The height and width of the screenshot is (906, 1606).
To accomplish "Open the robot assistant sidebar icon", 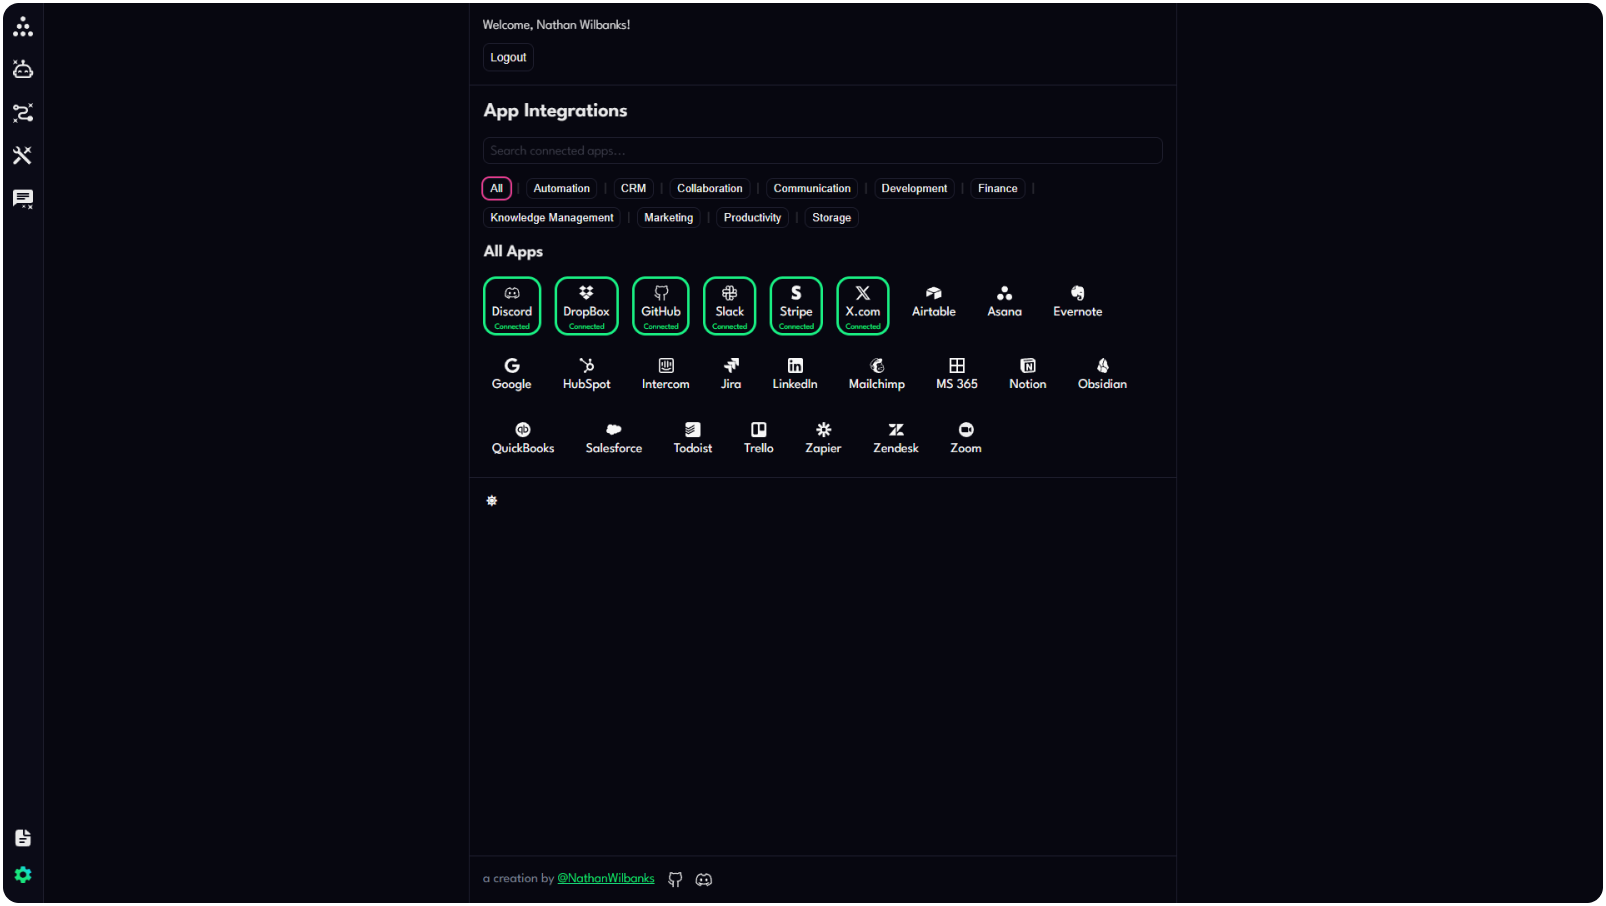I will click(x=23, y=69).
